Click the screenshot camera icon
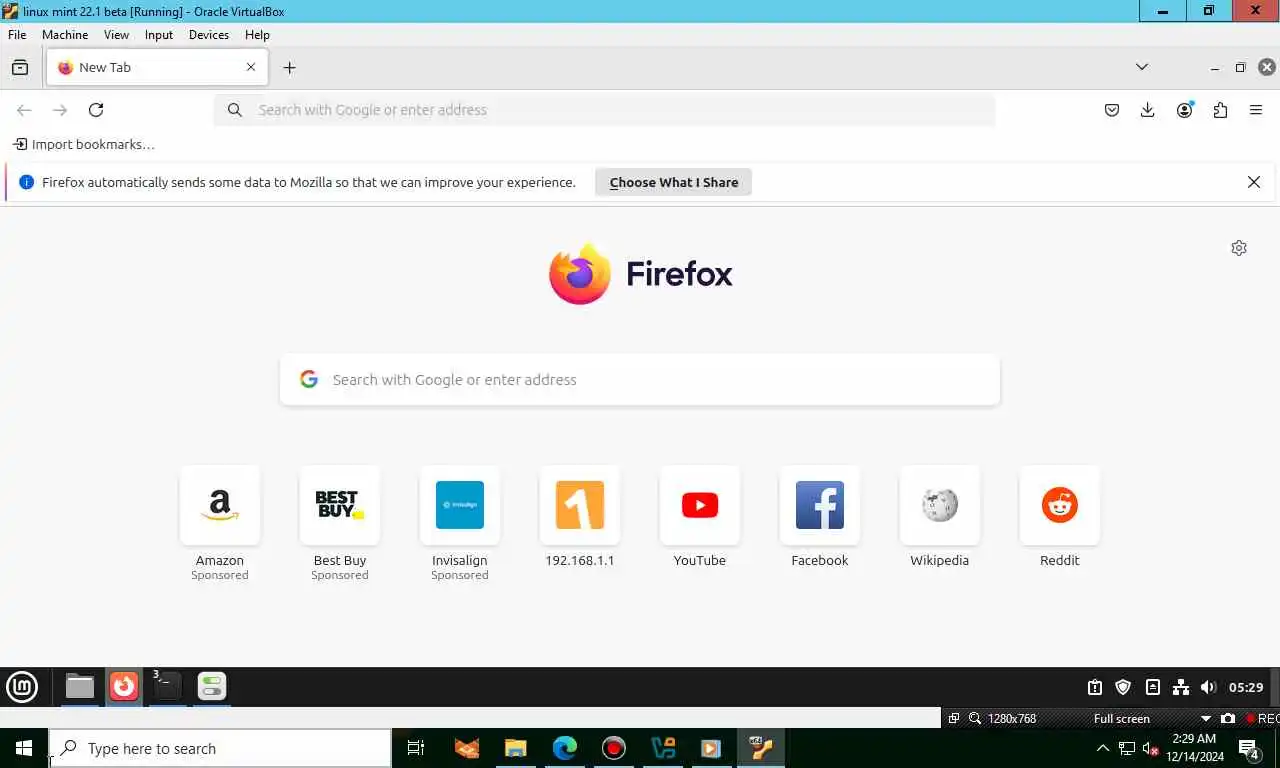The height and width of the screenshot is (768, 1280). click(1228, 718)
